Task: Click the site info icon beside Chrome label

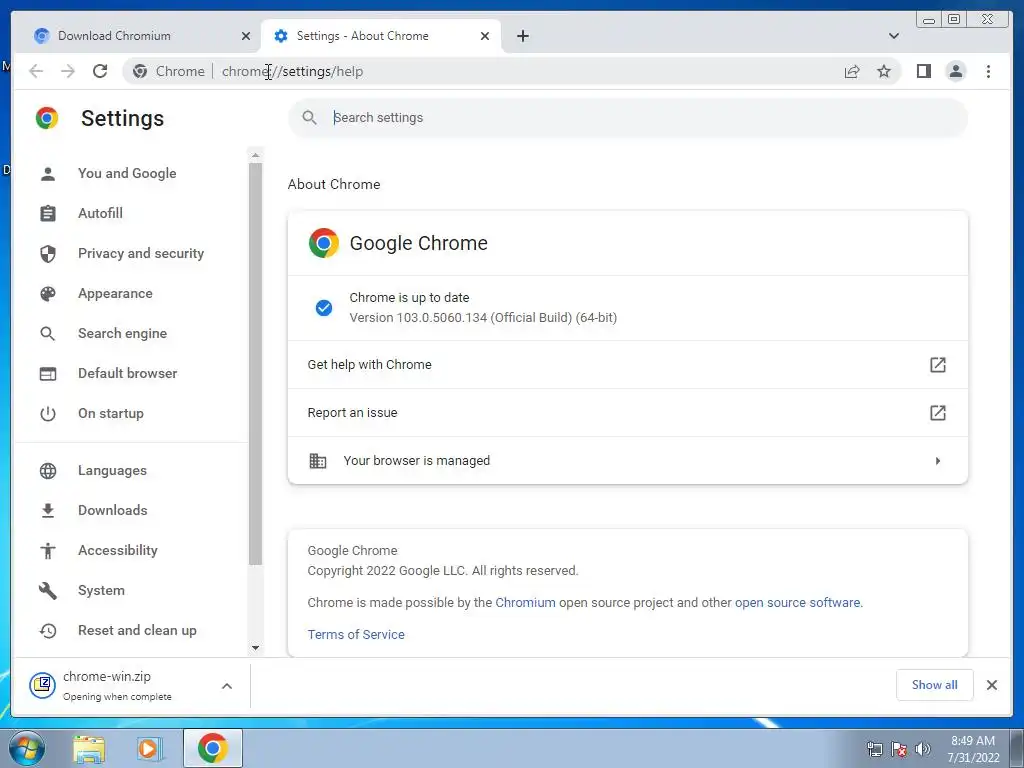Action: pyautogui.click(x=140, y=71)
